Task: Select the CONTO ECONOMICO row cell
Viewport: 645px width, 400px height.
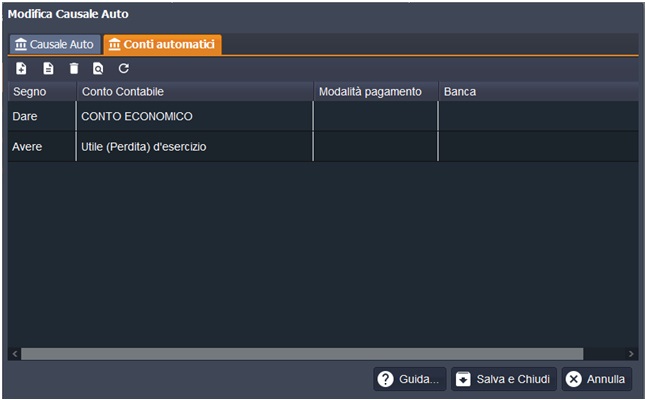Action: 195,117
